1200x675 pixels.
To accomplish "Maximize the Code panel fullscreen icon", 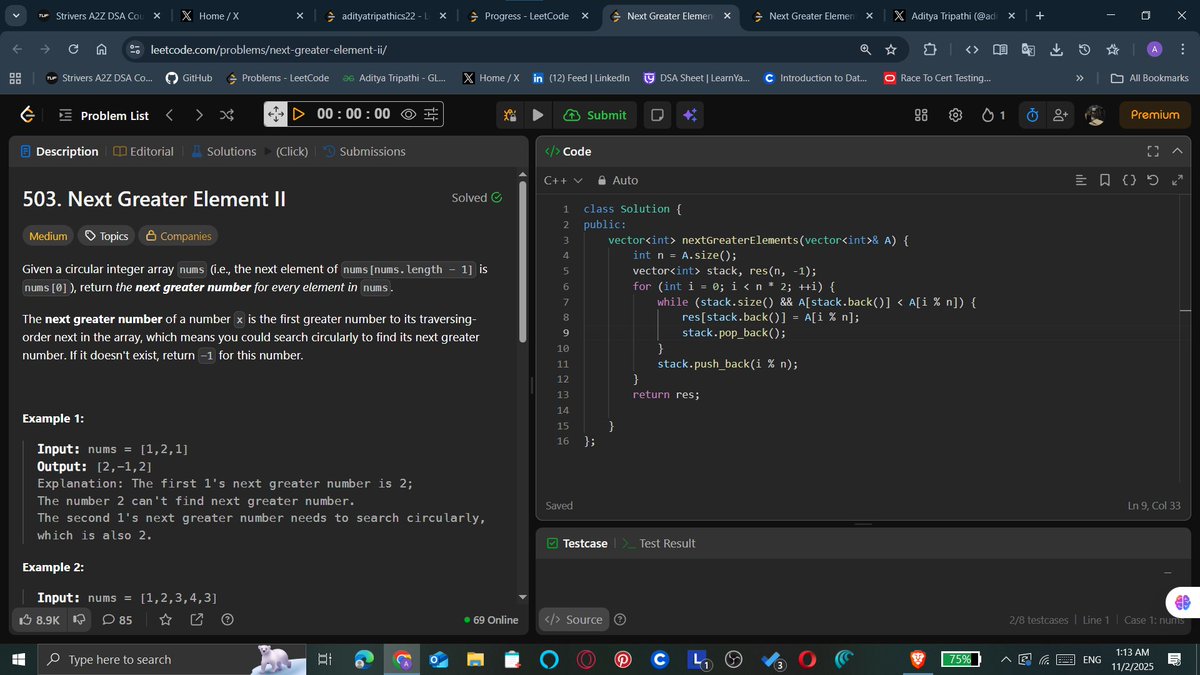I will [1152, 151].
